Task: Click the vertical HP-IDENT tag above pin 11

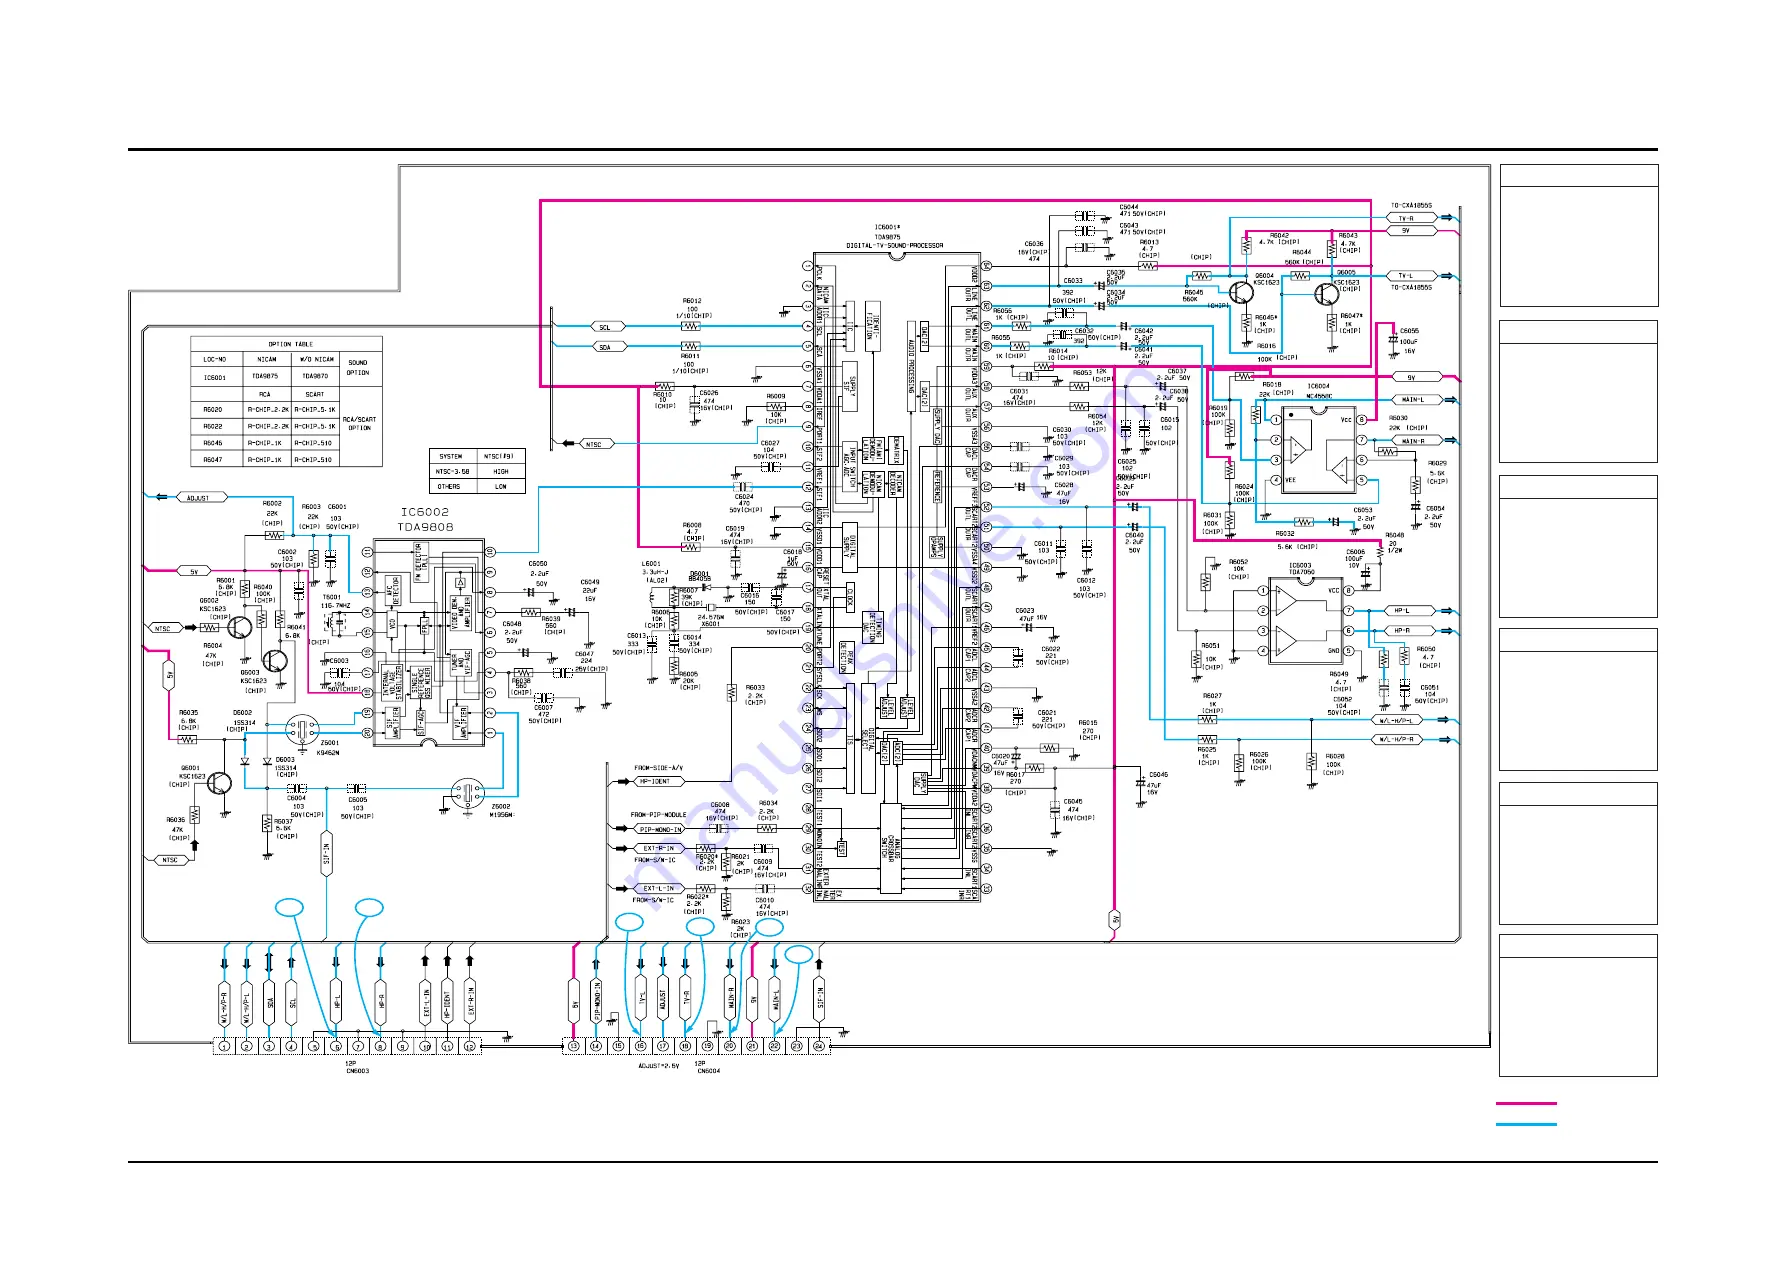Action: point(447,1000)
